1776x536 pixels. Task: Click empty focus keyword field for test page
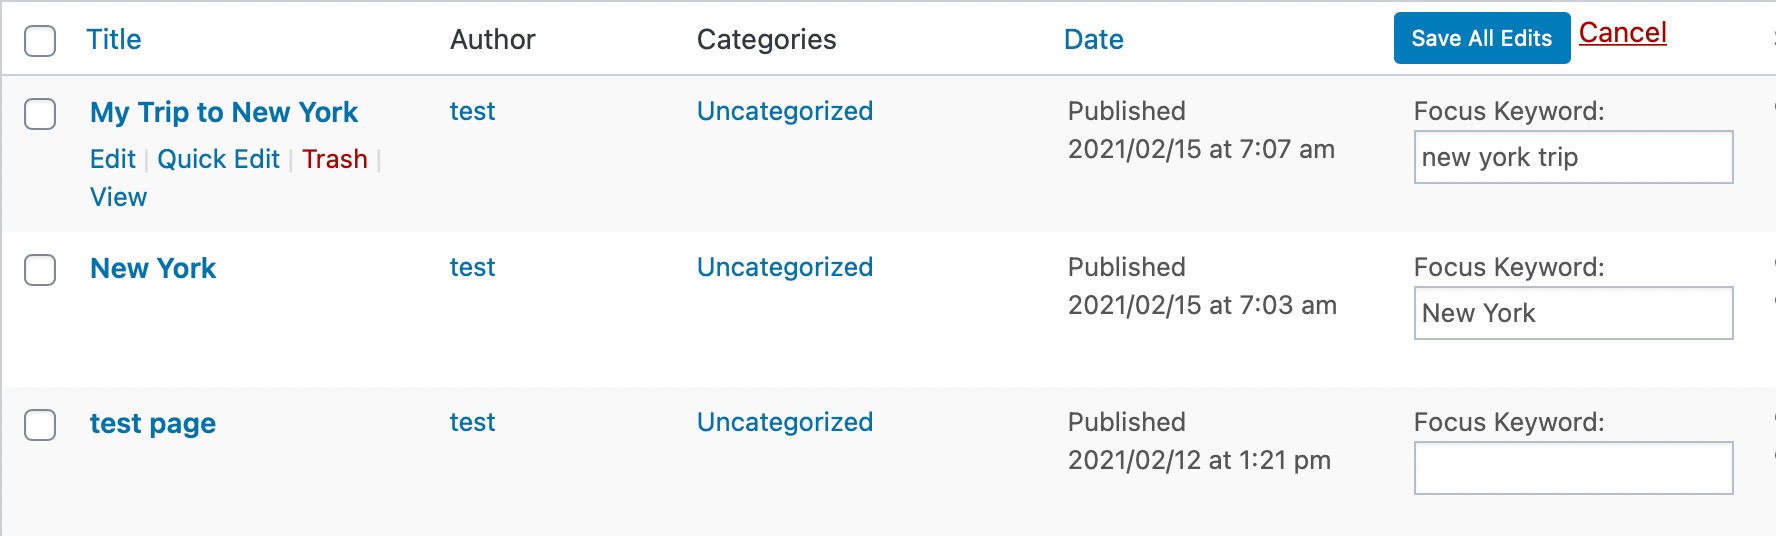click(x=1572, y=468)
